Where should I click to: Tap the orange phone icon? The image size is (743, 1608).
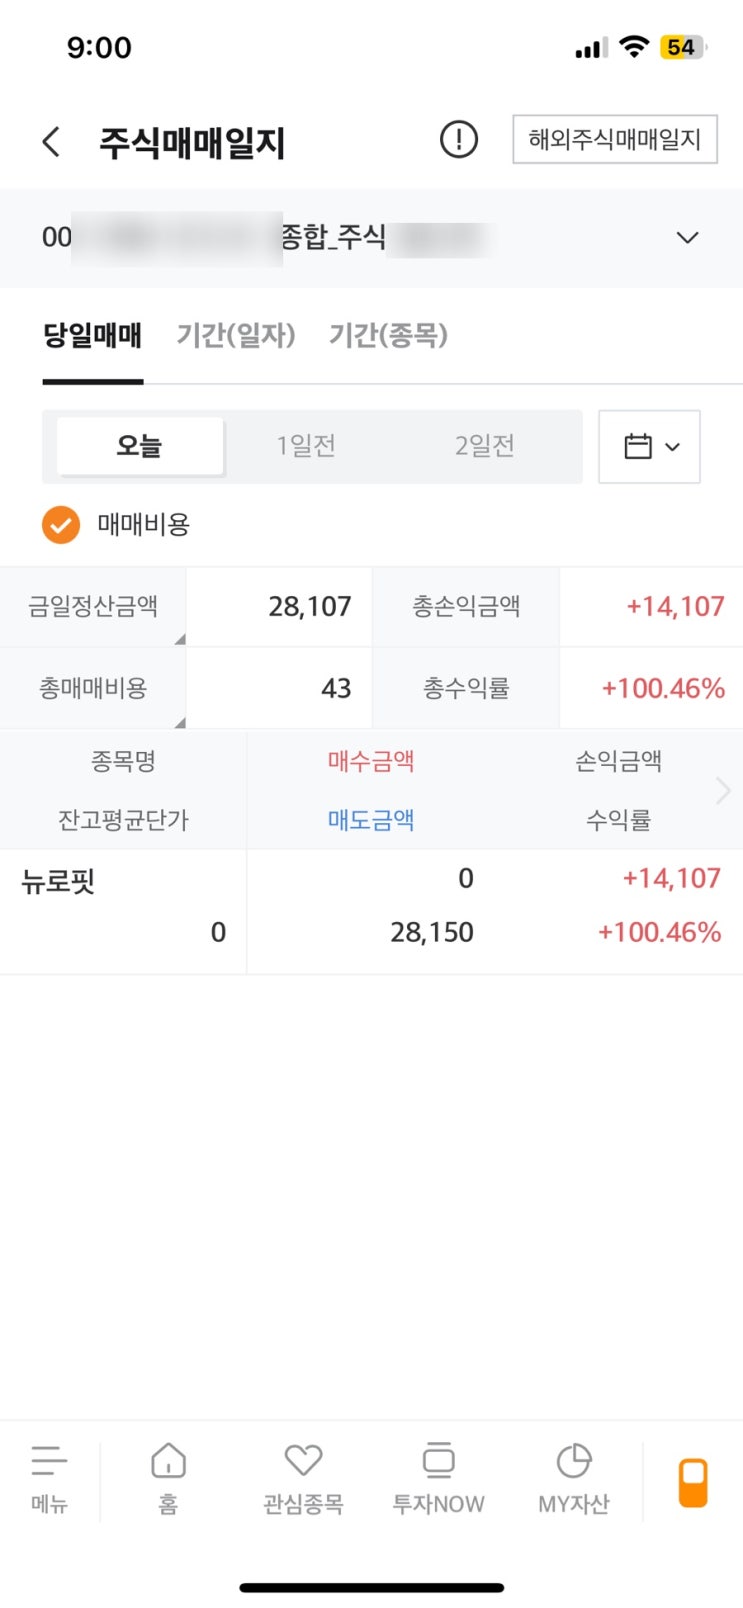click(693, 1482)
